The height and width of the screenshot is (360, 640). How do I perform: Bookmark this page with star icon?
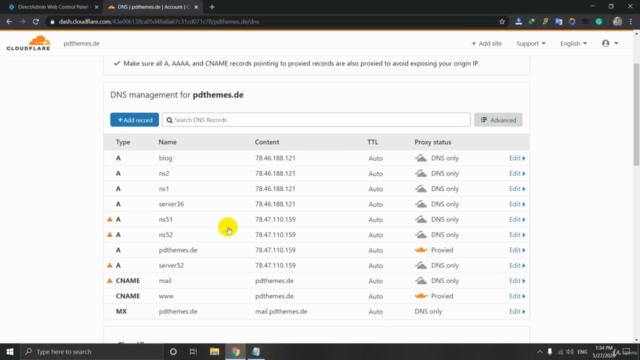tap(502, 22)
